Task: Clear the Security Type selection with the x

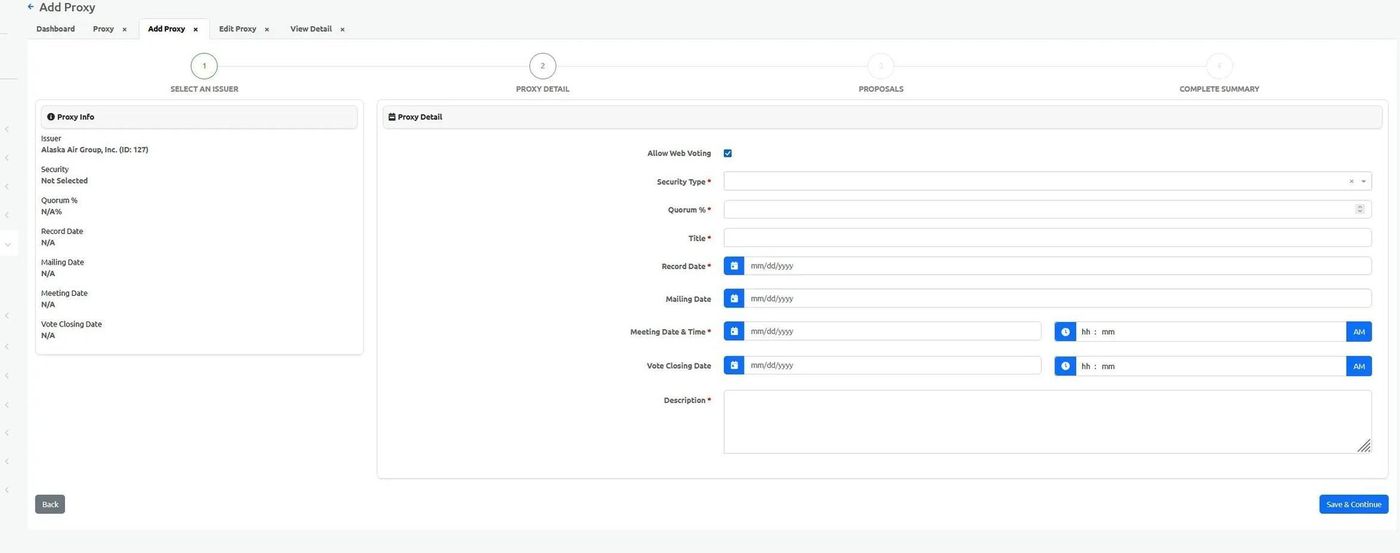Action: coord(1351,181)
